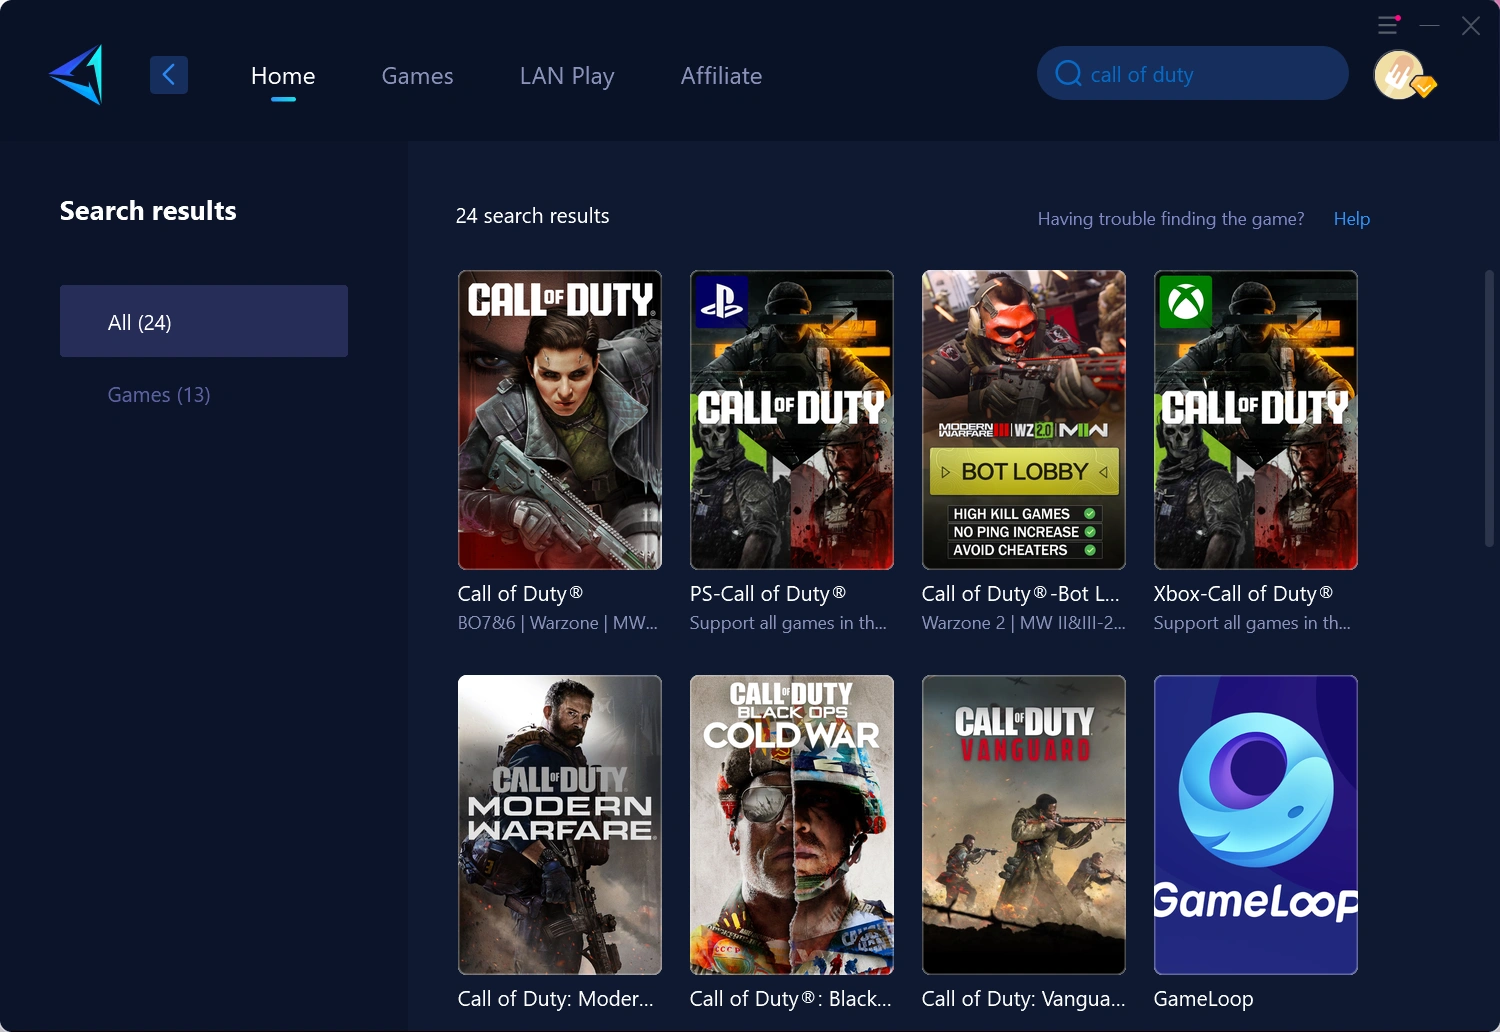1500x1032 pixels.
Task: Open the Bot Lobby game cover thumbnail
Action: pos(1024,420)
